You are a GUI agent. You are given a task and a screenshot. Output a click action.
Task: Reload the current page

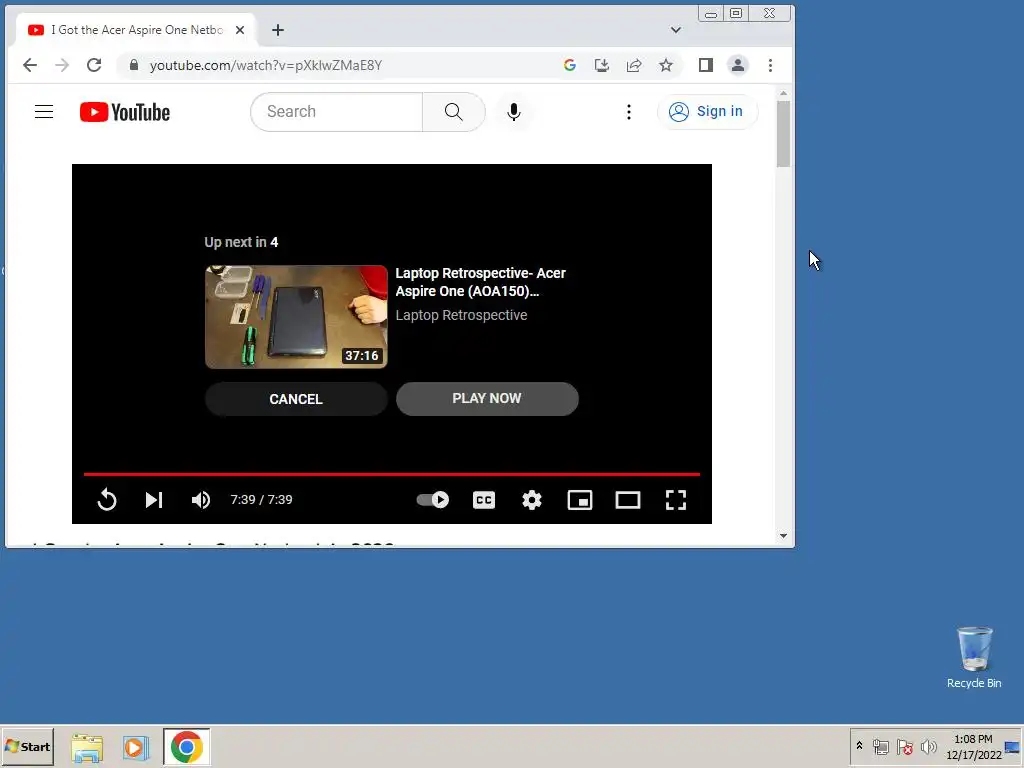[x=94, y=65]
